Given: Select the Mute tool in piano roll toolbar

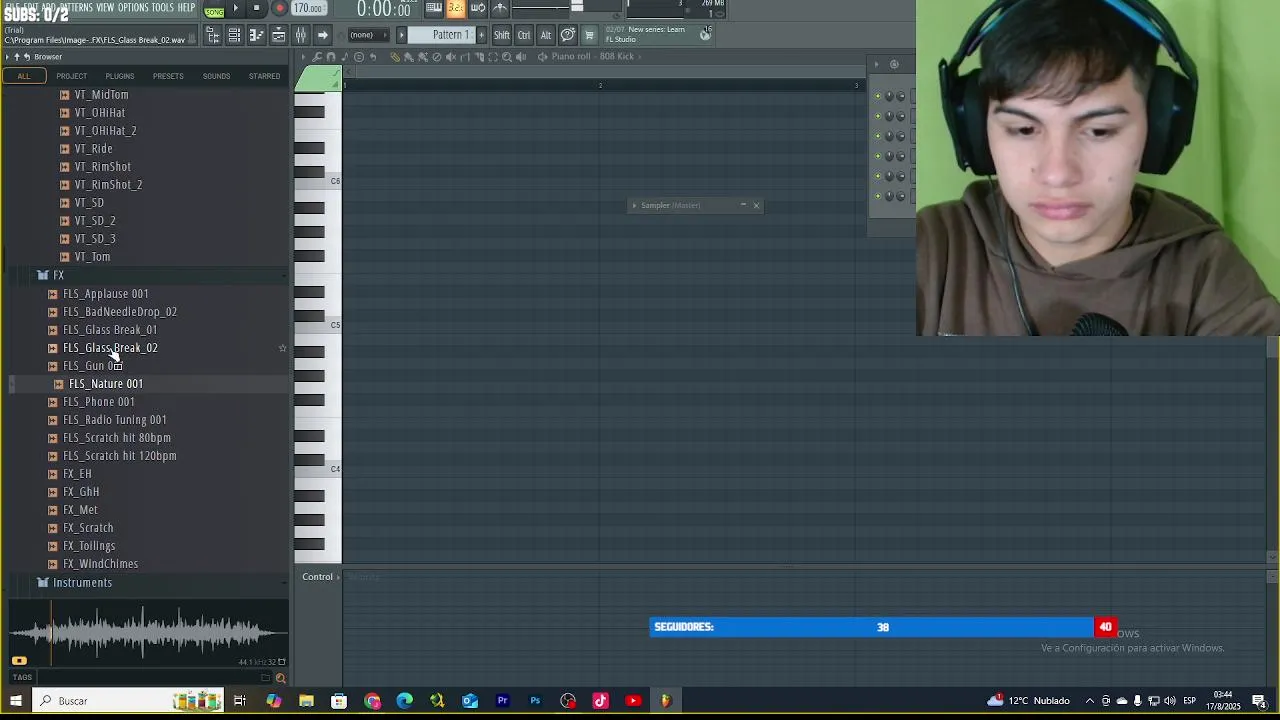Looking at the screenshot, I should pos(450,57).
